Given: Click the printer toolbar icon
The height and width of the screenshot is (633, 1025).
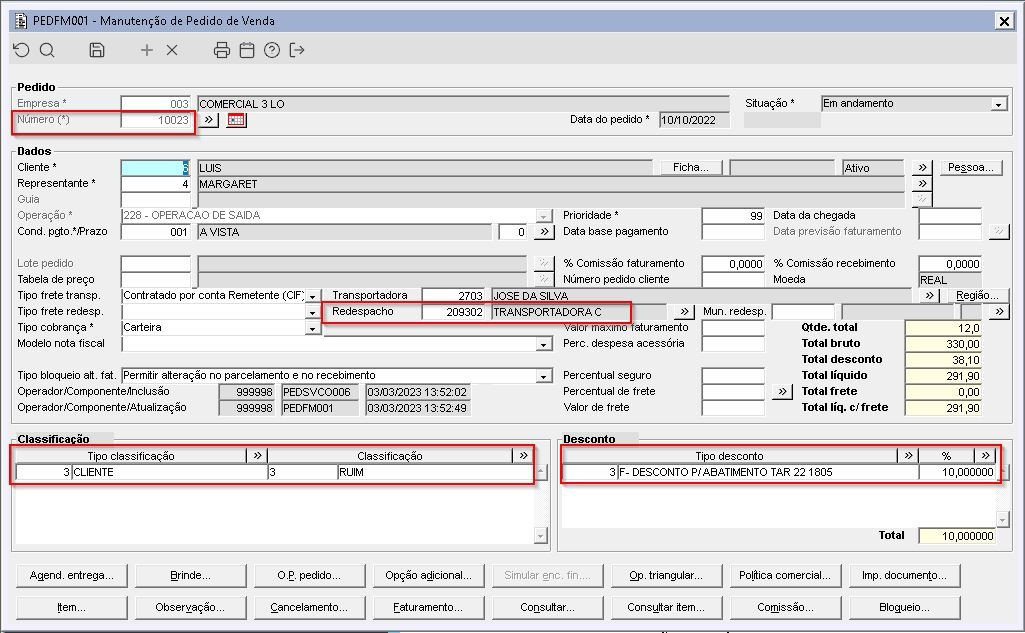Looking at the screenshot, I should 222,50.
